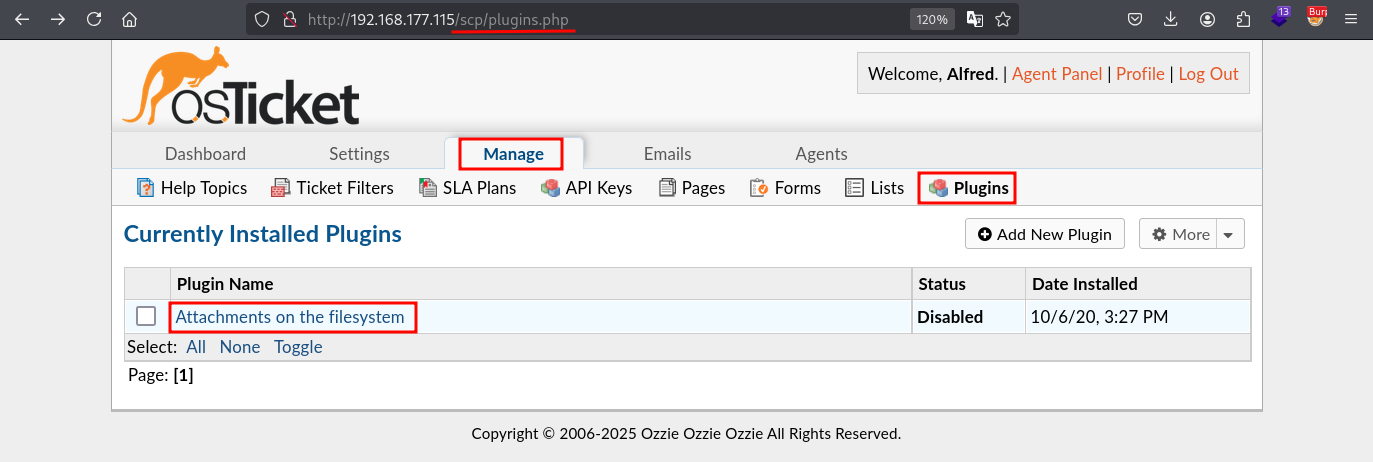Click the Burp extension icon
This screenshot has height=462, width=1373.
point(1317,17)
